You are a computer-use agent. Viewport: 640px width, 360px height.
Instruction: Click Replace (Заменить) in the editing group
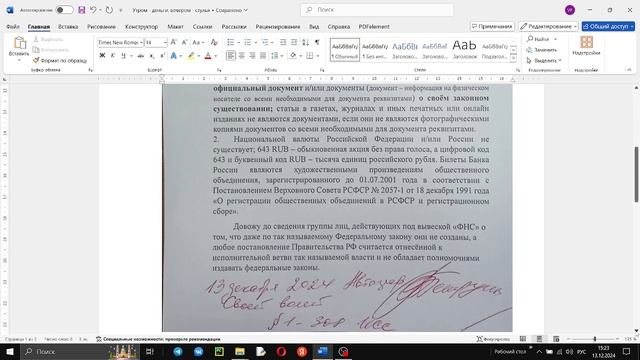[x=542, y=50]
